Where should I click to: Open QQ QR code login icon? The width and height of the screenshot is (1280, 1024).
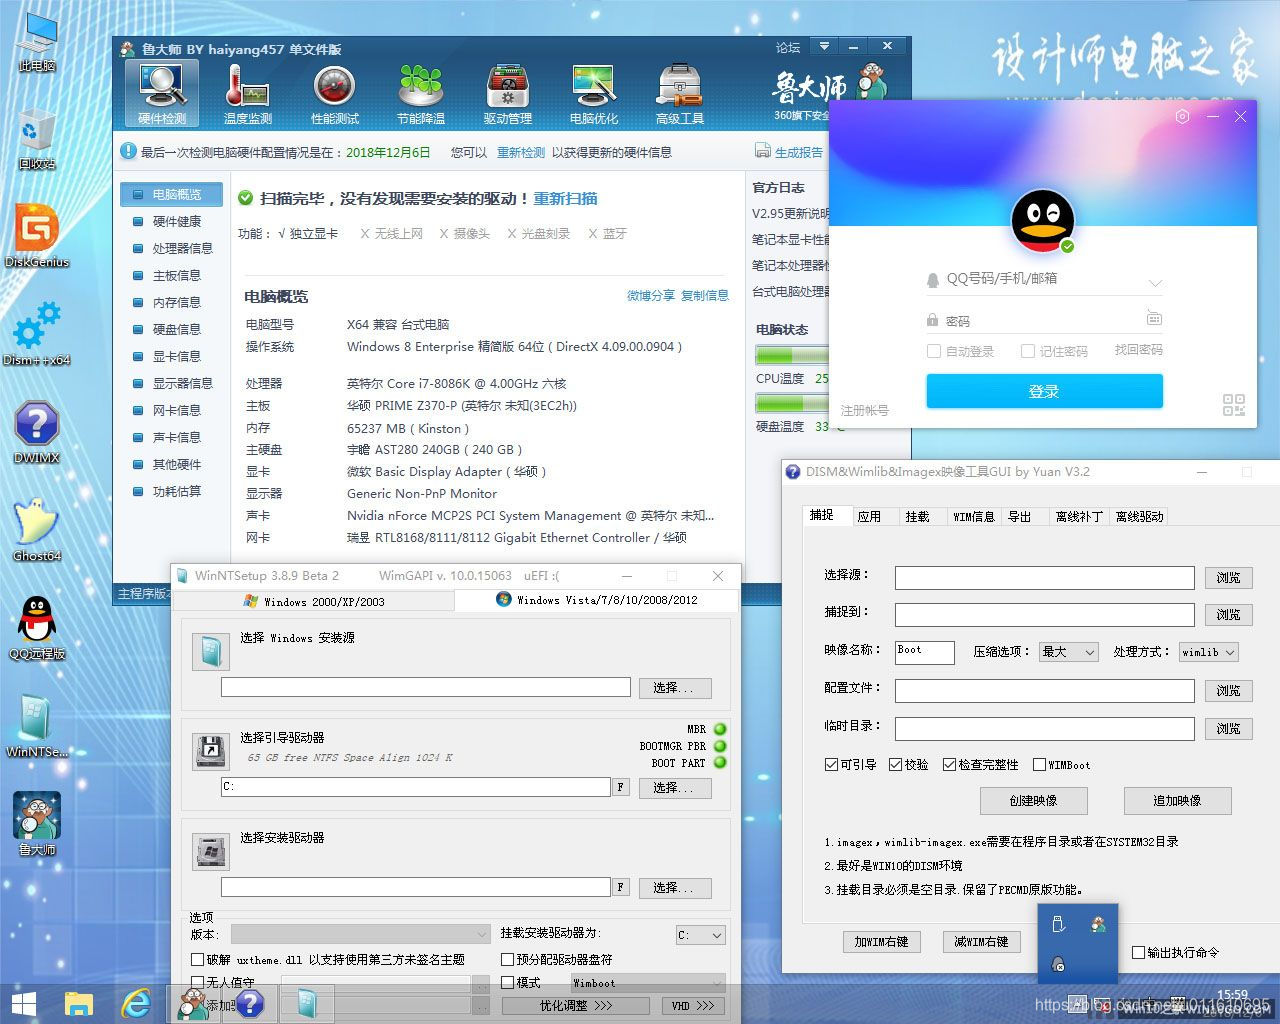(x=1234, y=405)
